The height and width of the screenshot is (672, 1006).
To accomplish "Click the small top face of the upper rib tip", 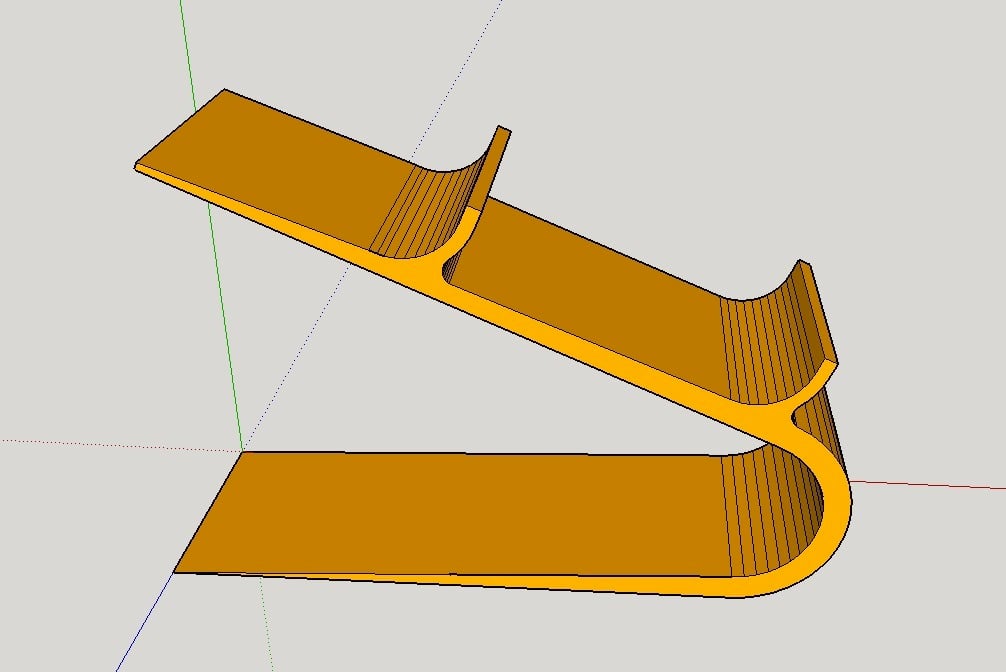I will pos(504,130).
